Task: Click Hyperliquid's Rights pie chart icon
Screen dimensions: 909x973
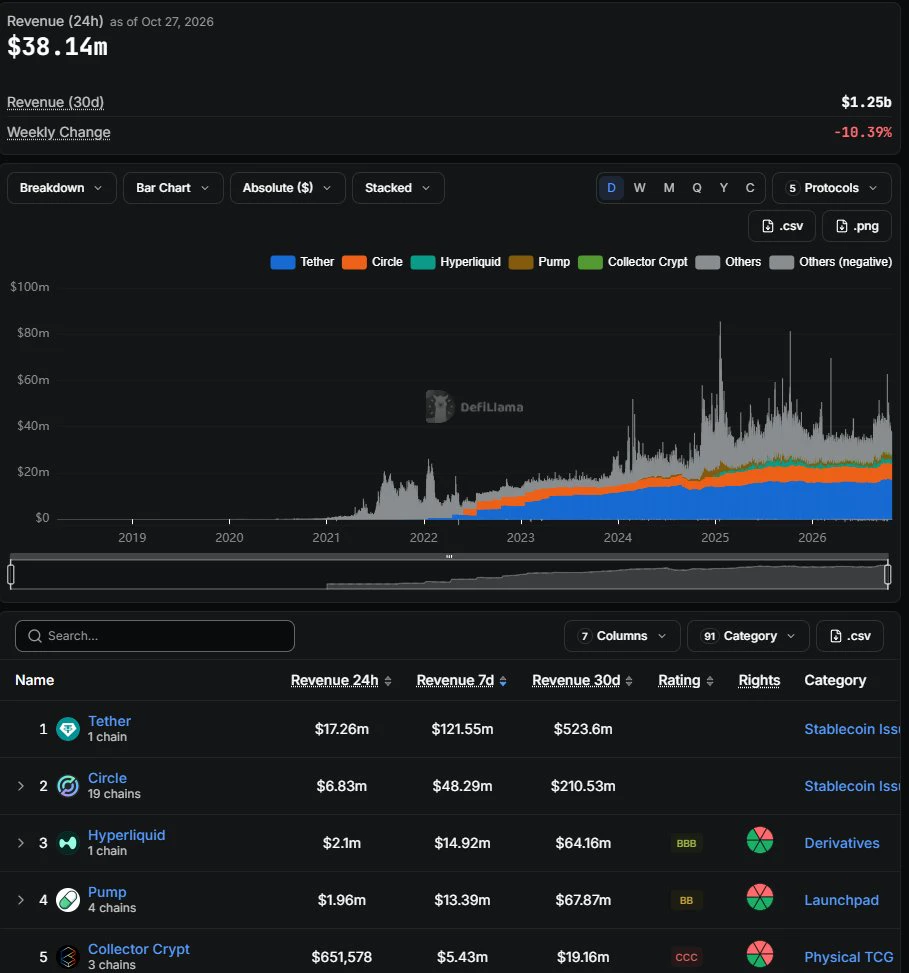Action: click(x=759, y=840)
